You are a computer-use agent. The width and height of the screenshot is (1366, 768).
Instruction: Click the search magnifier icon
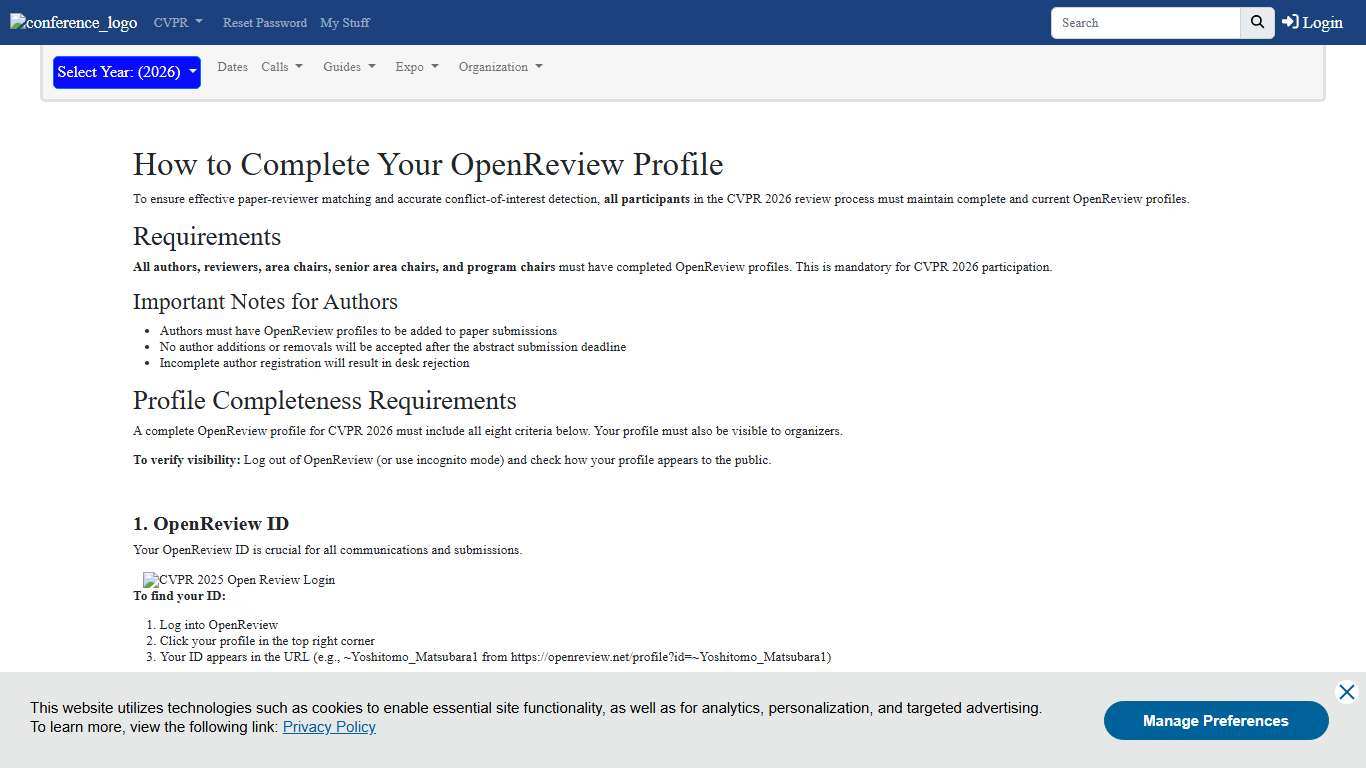(1256, 22)
